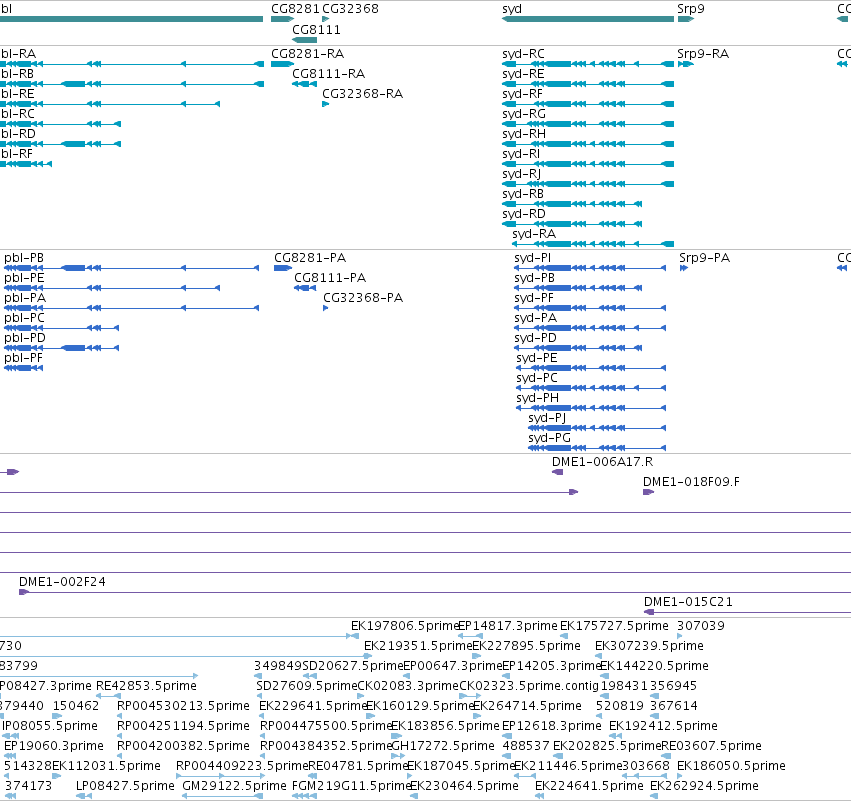Select protein syd-PJ
This screenshot has width=851, height=801.
tap(547, 418)
